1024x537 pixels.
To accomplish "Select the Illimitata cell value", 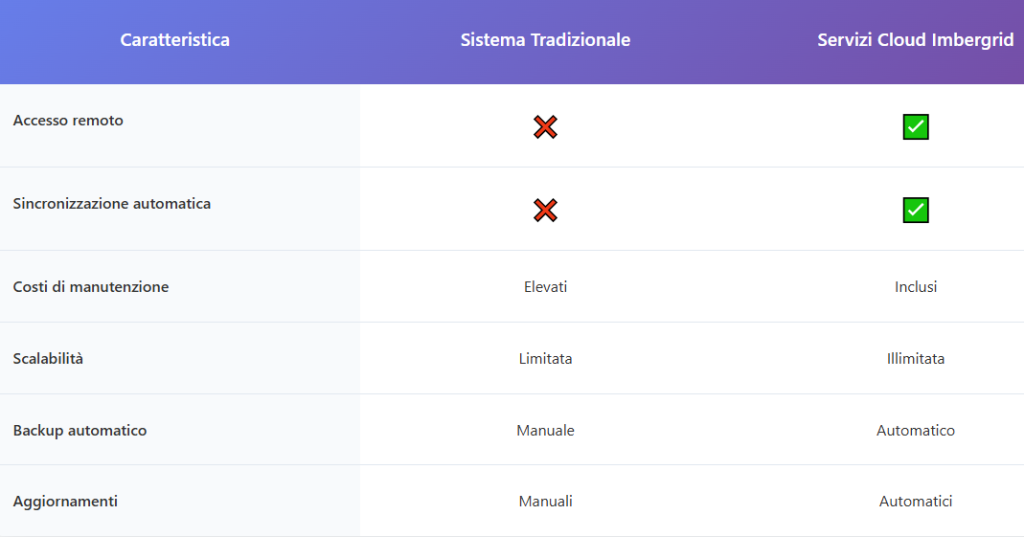I will pos(915,358).
